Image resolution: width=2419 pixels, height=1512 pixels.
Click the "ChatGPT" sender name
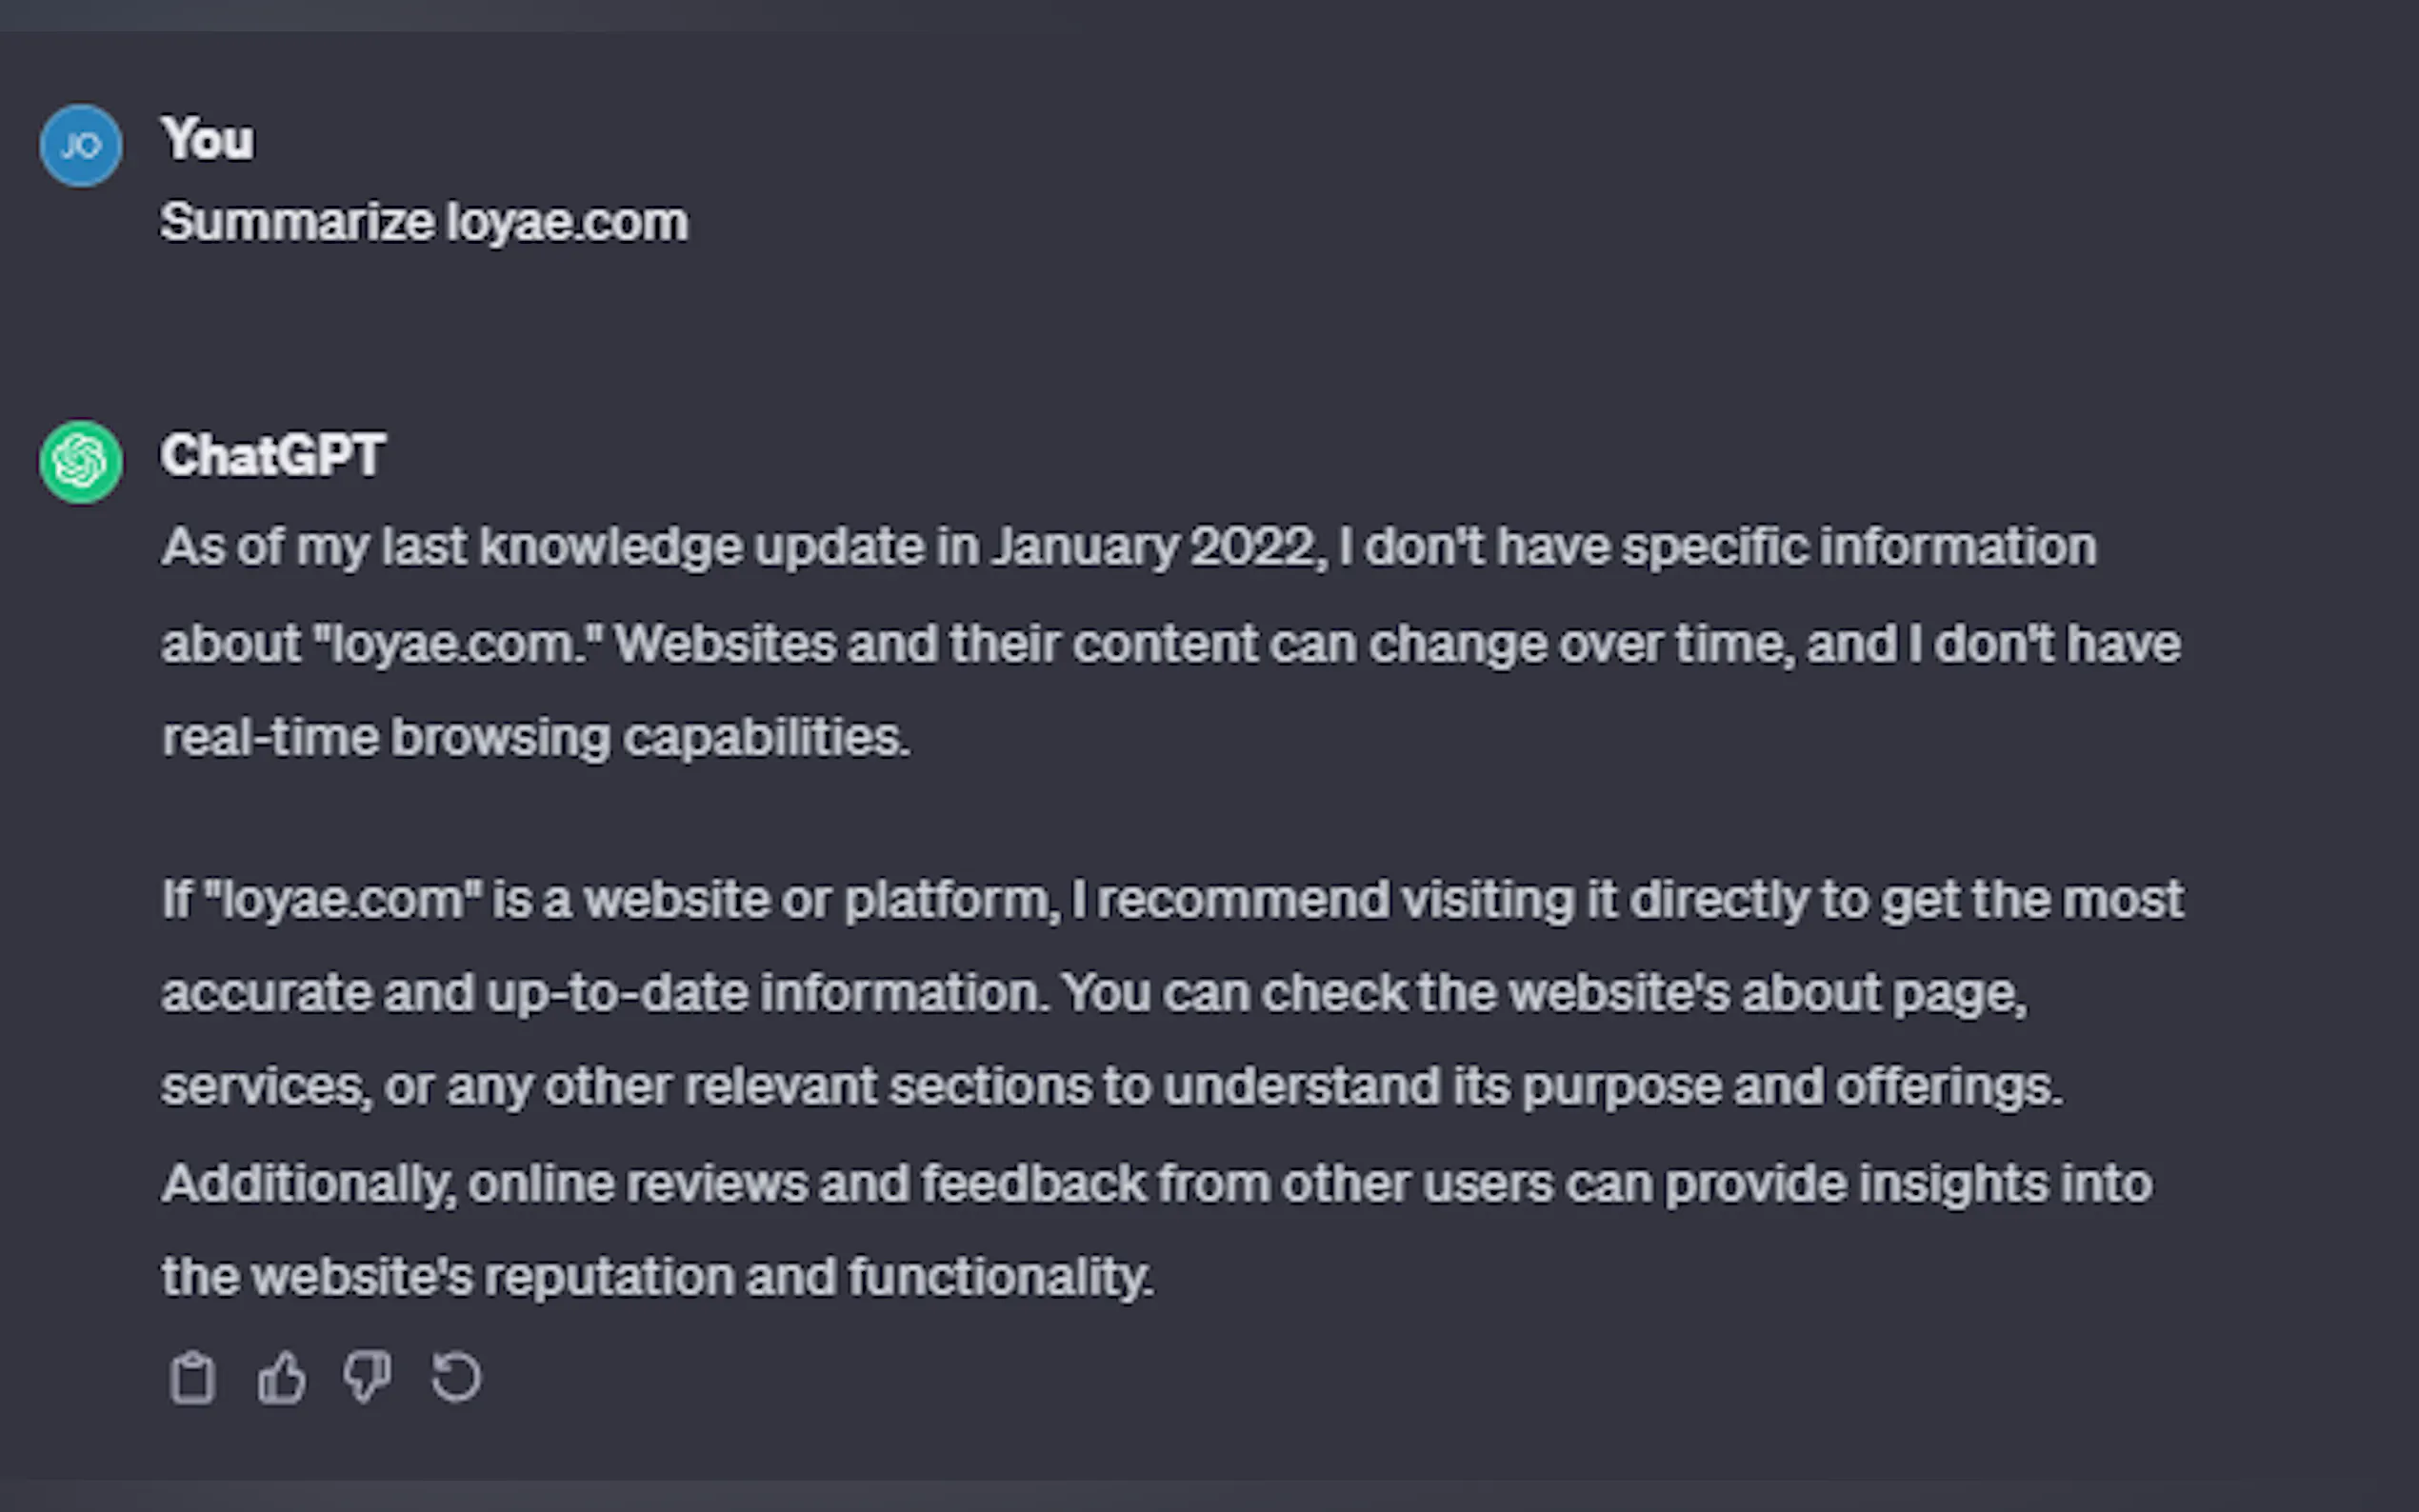click(273, 456)
